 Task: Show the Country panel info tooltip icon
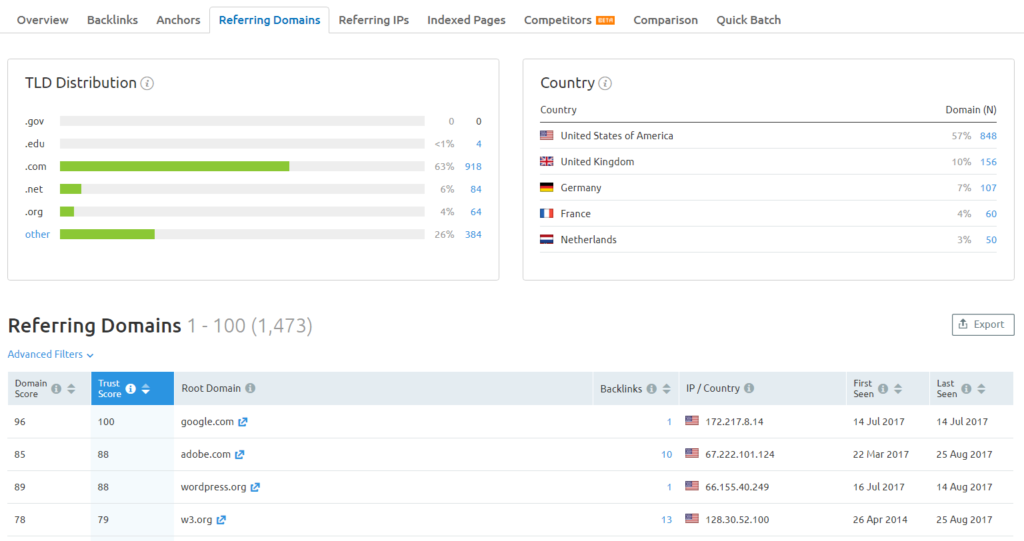(605, 84)
